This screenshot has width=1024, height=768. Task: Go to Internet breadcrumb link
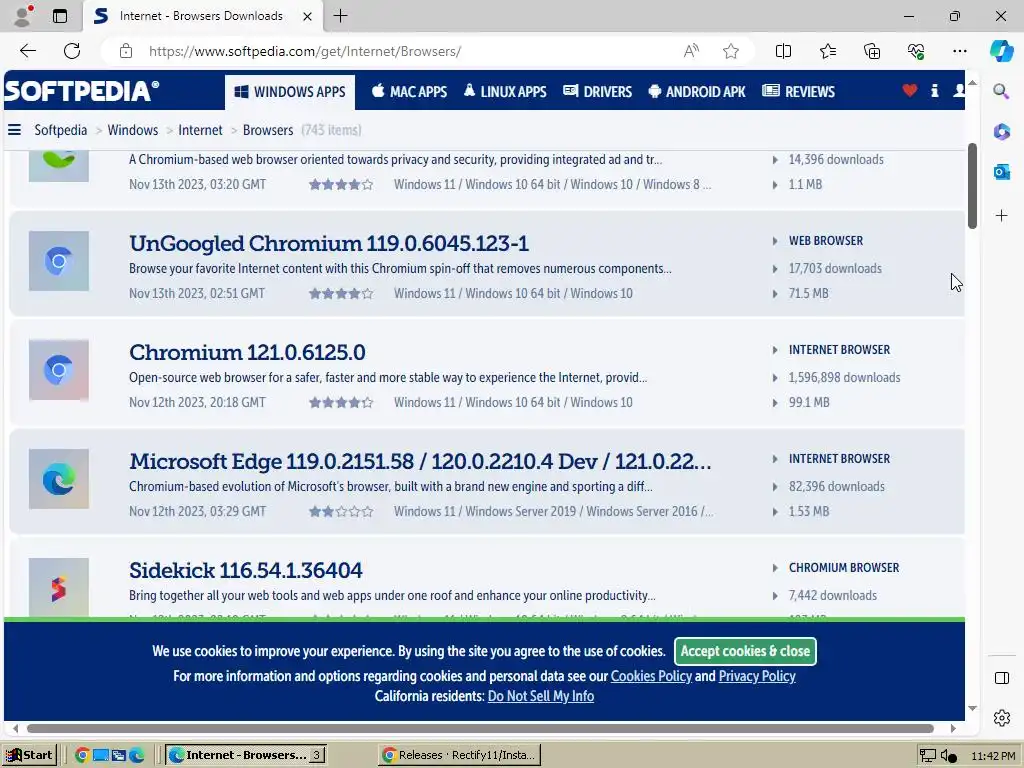click(200, 130)
